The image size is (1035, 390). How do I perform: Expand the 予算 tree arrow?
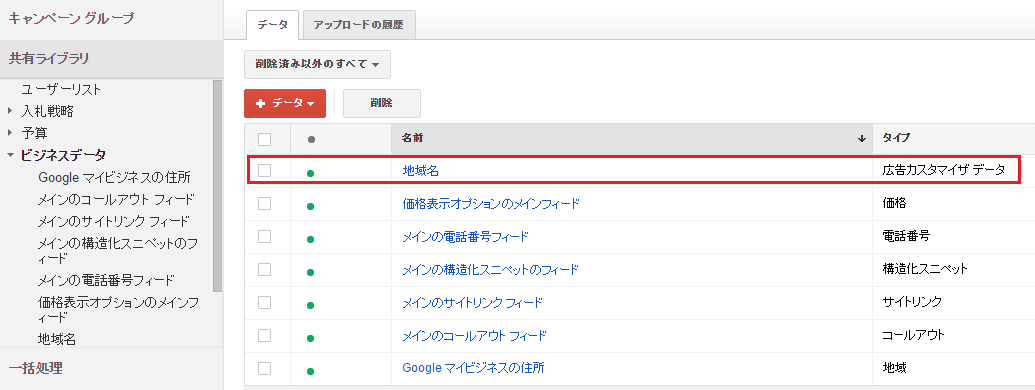click(10, 133)
